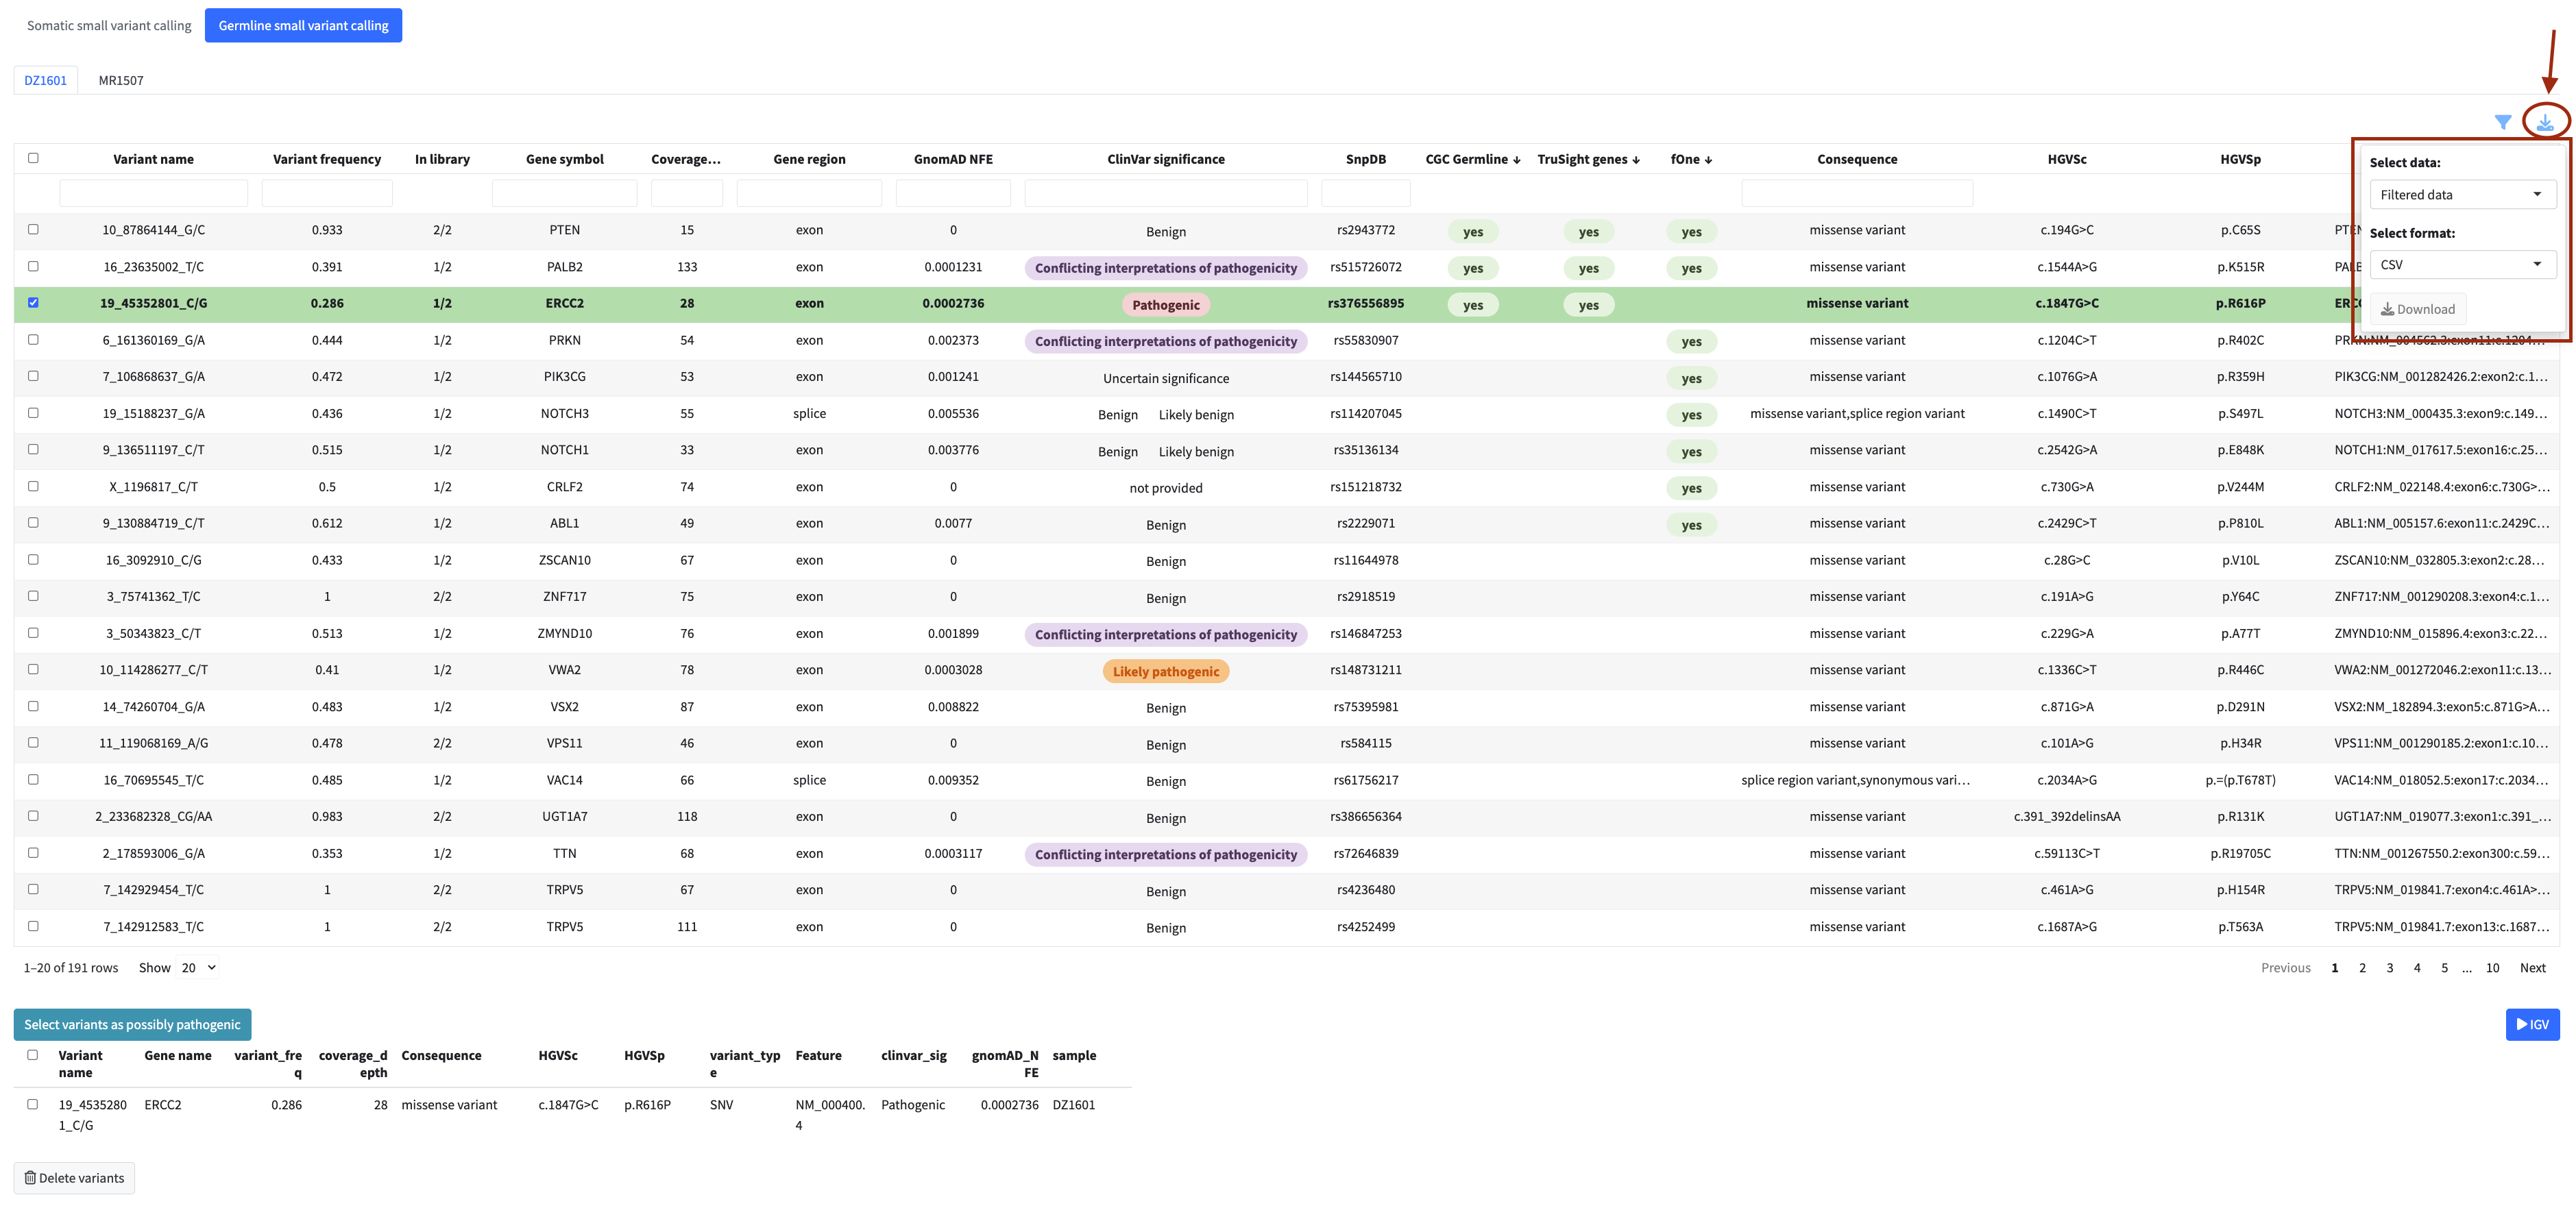Viewport: 2576px width, 1208px height.
Task: Go to the Next page link
Action: (x=2532, y=967)
